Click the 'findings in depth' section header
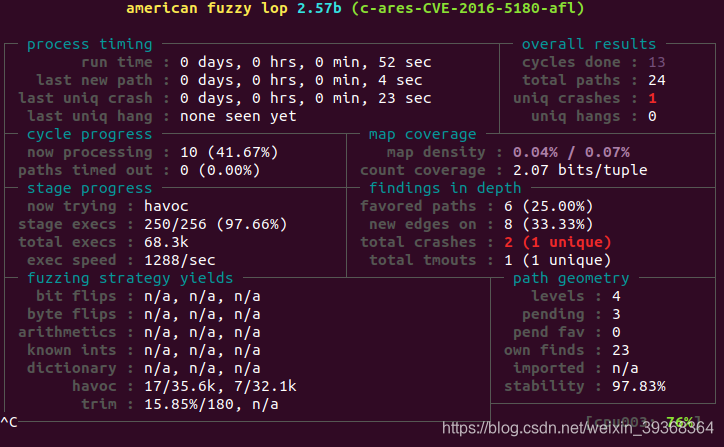Screen dimensions: 724x447 (x=445, y=188)
